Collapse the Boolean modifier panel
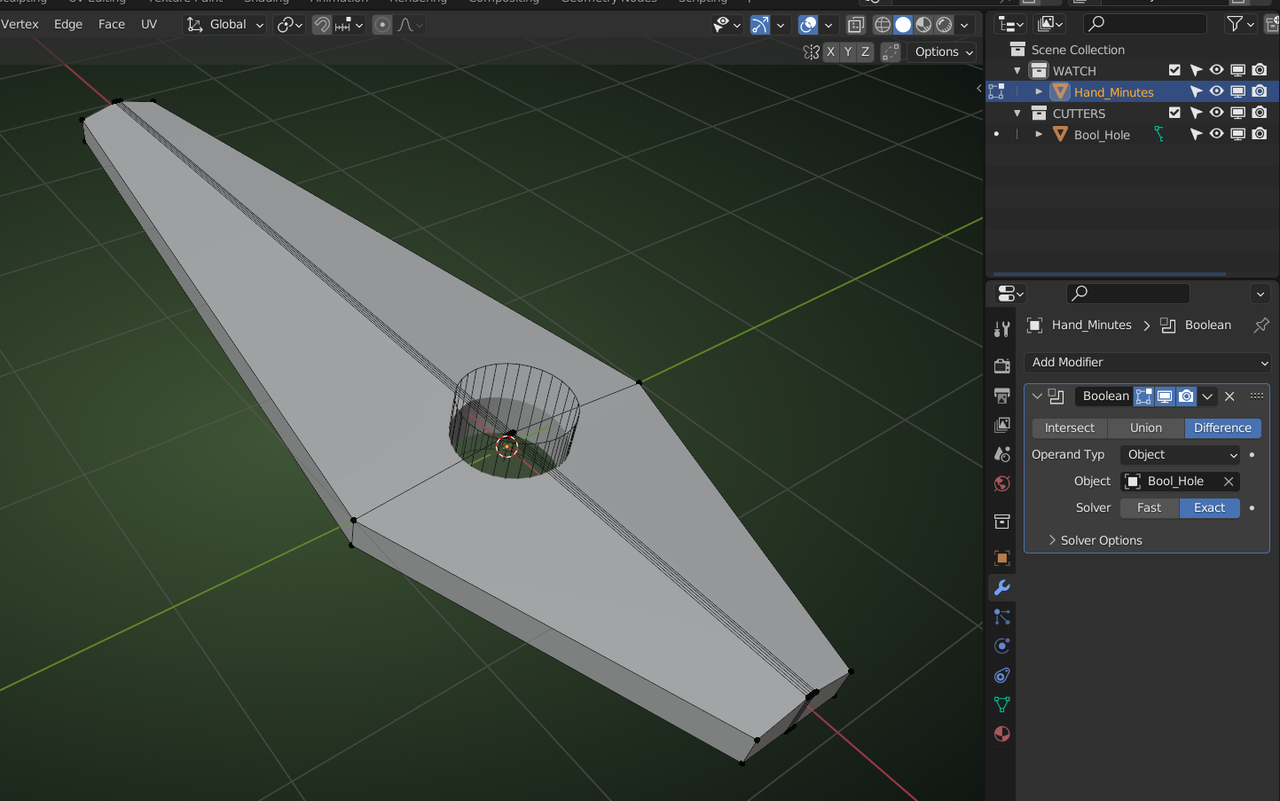The height and width of the screenshot is (801, 1280). point(1037,396)
